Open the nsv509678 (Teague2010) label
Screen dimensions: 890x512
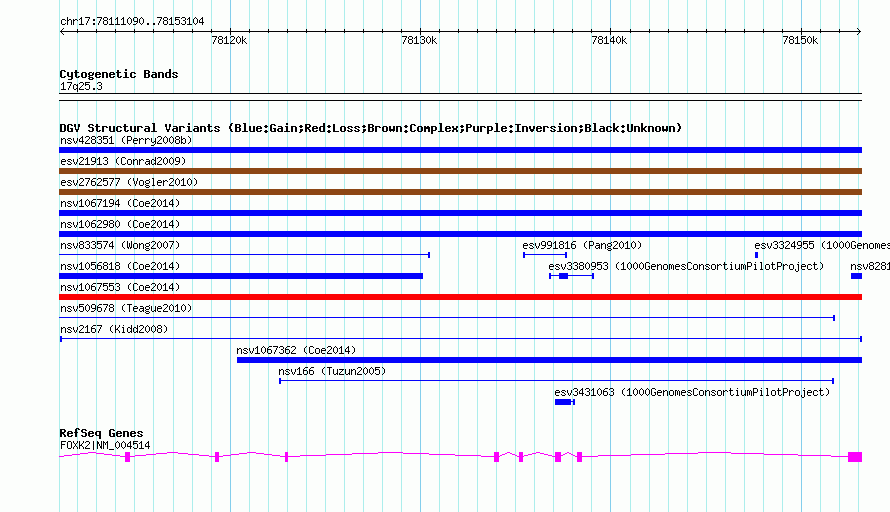point(126,308)
